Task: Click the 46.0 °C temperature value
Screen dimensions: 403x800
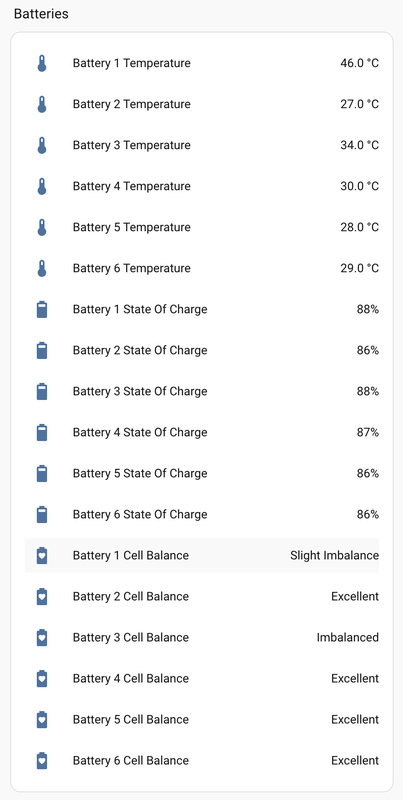Action: (x=360, y=63)
